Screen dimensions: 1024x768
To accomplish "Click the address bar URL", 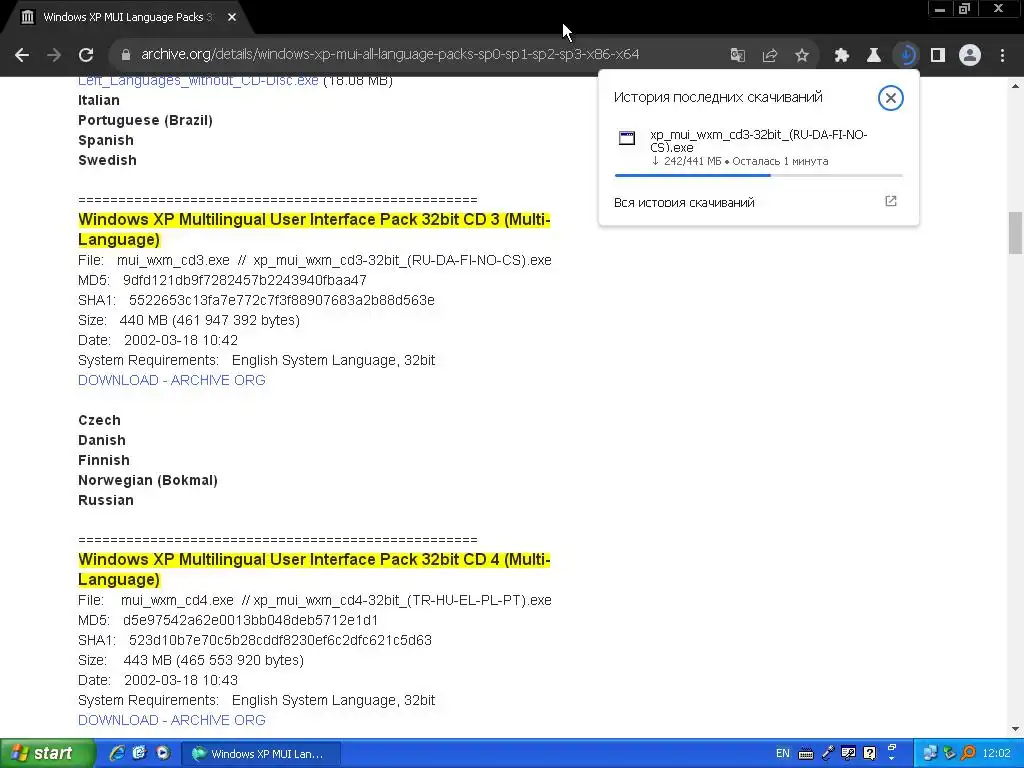I will pyautogui.click(x=390, y=54).
